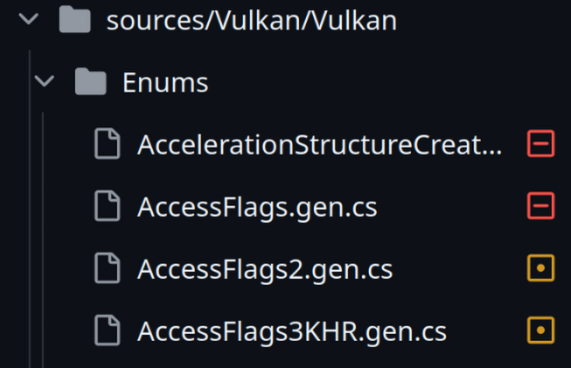Click the Enums folder icon

(90, 81)
